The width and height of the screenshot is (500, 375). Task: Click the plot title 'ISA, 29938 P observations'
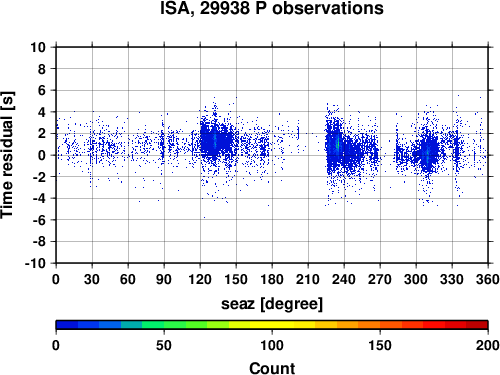pos(272,8)
